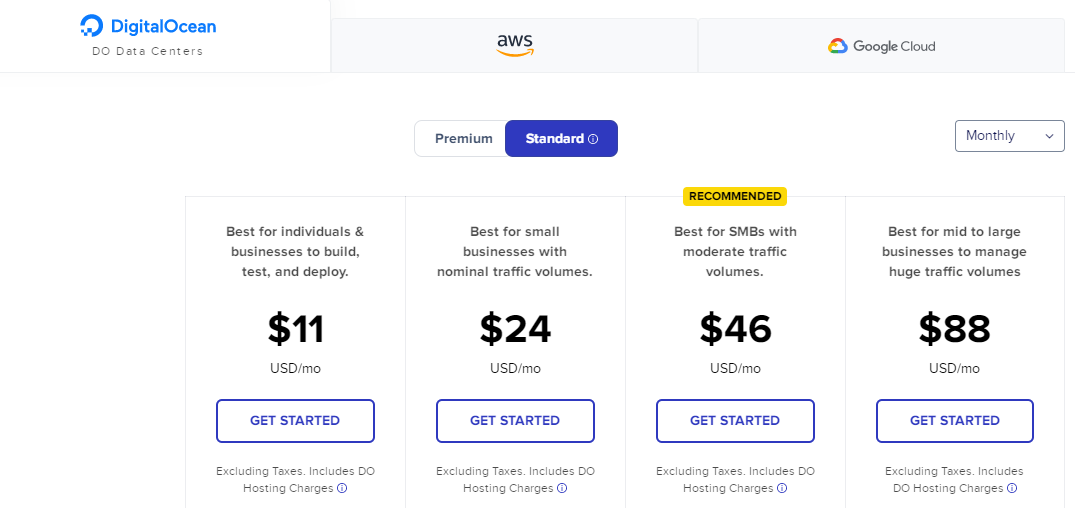This screenshot has width=1075, height=508.
Task: Open the Monthly billing dropdown
Action: click(1009, 136)
